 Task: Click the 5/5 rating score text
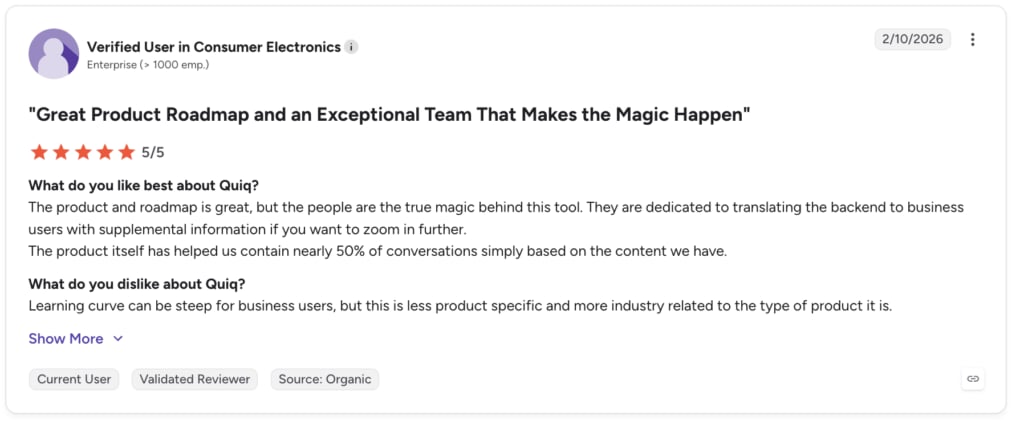(x=153, y=153)
